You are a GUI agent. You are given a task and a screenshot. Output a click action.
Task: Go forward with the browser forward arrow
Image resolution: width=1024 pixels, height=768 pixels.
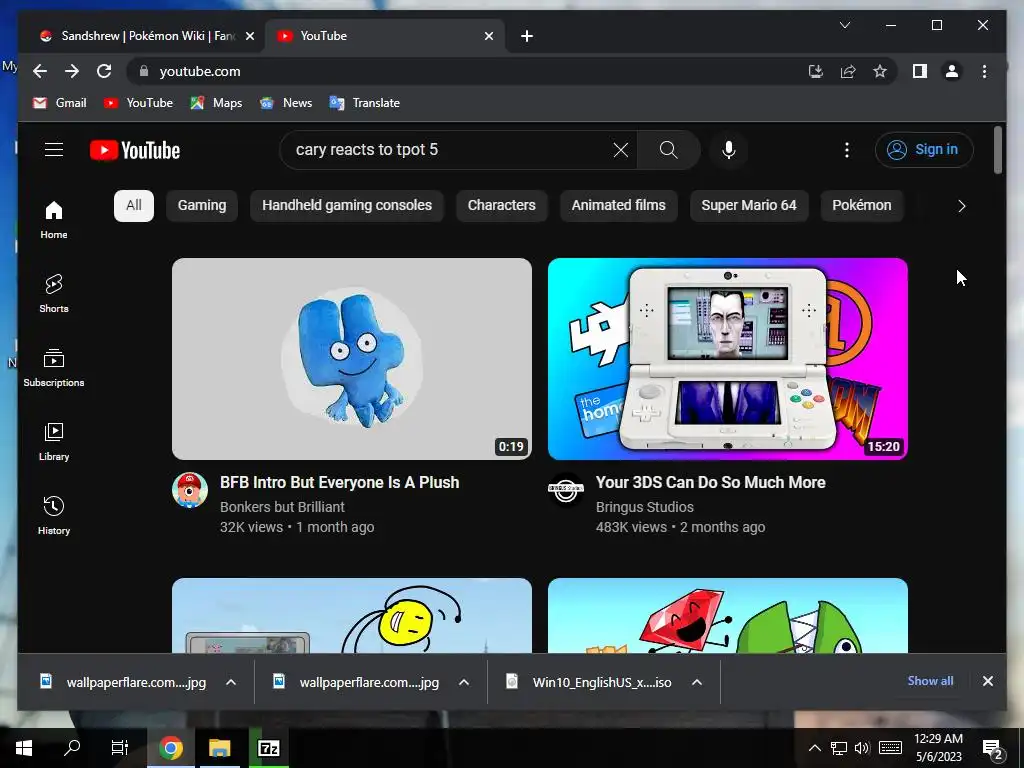(x=72, y=71)
